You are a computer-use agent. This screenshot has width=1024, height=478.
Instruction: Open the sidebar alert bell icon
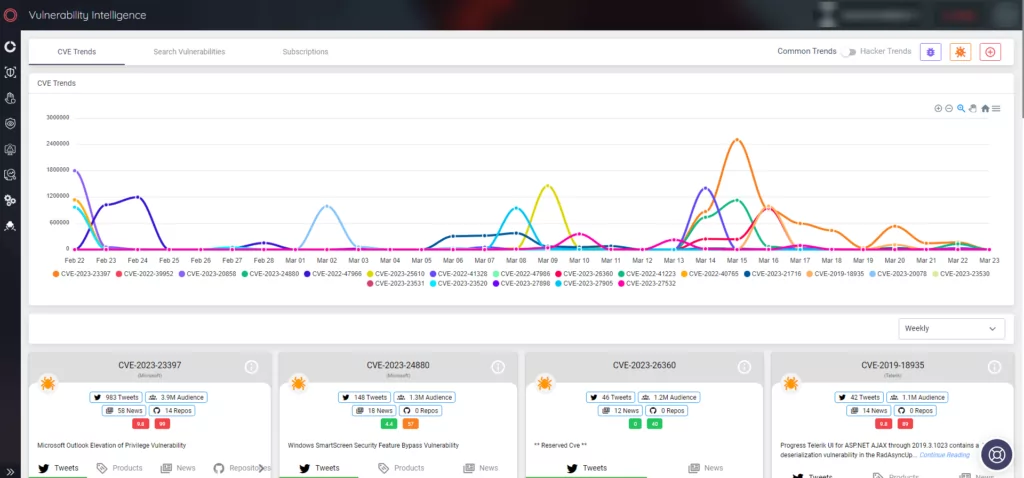(x=10, y=149)
